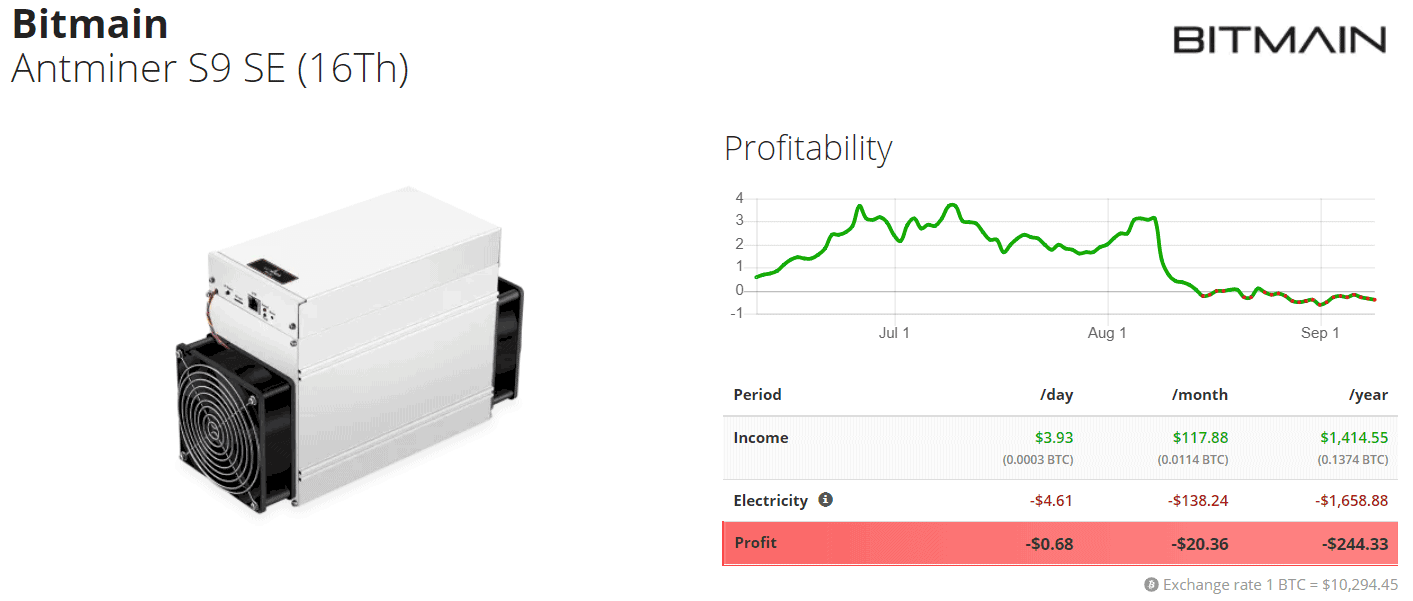
Task: Click the Income row label
Action: 760,437
